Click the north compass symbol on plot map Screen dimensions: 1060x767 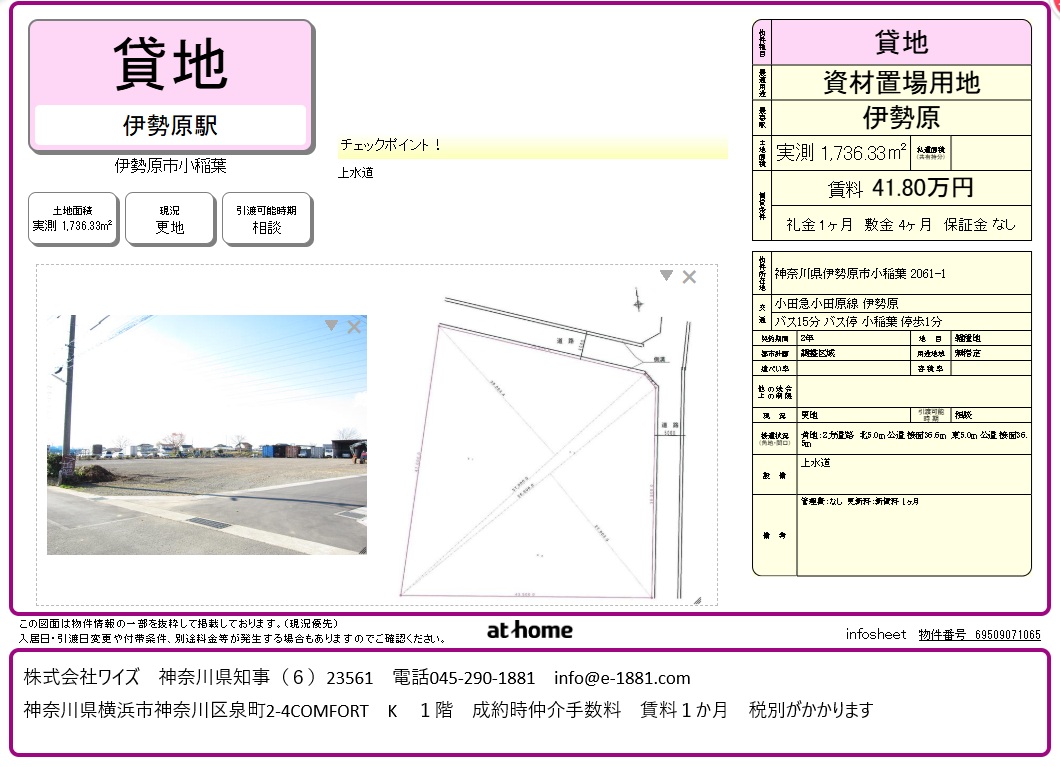point(637,299)
